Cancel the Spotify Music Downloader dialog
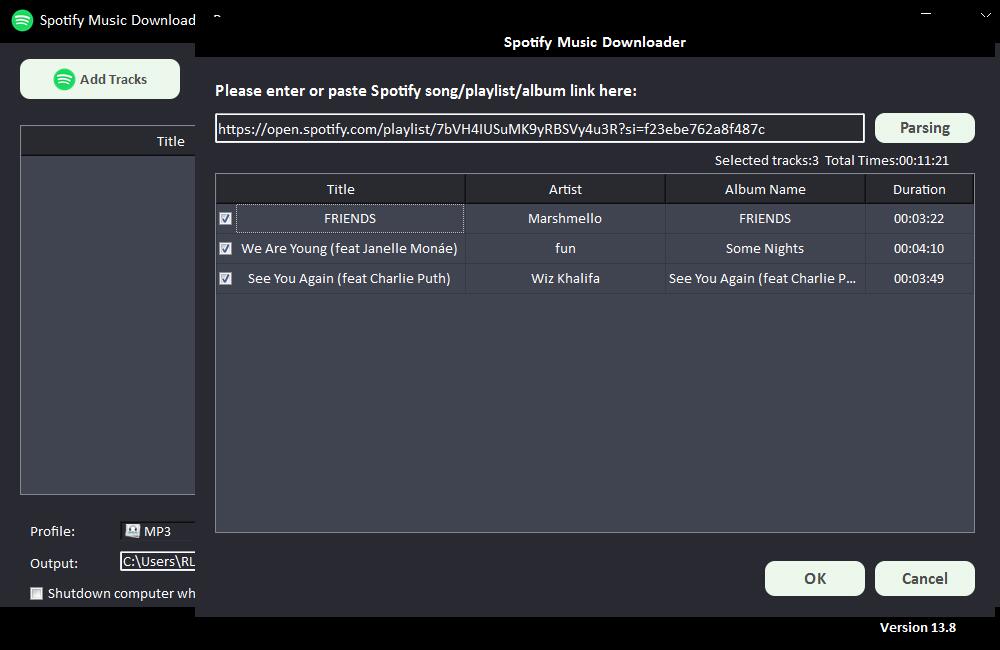 click(x=924, y=578)
